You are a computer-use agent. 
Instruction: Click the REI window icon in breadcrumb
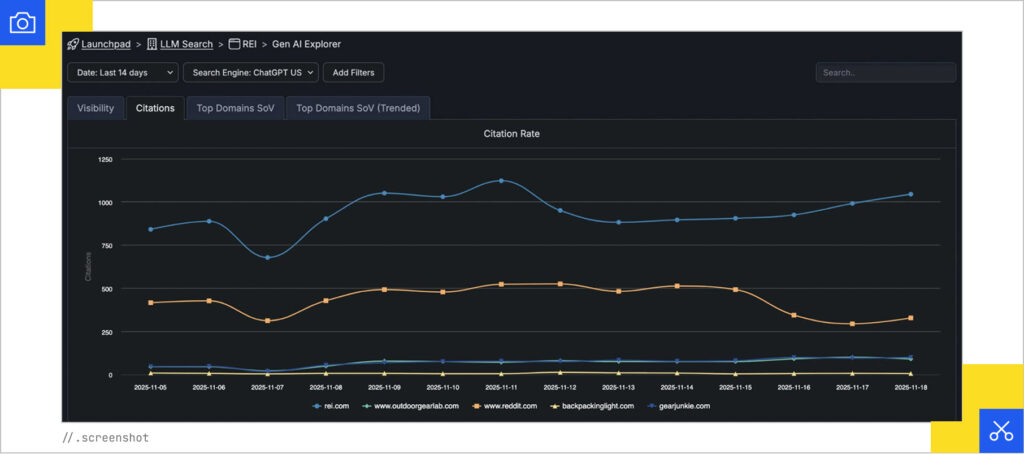pos(234,44)
